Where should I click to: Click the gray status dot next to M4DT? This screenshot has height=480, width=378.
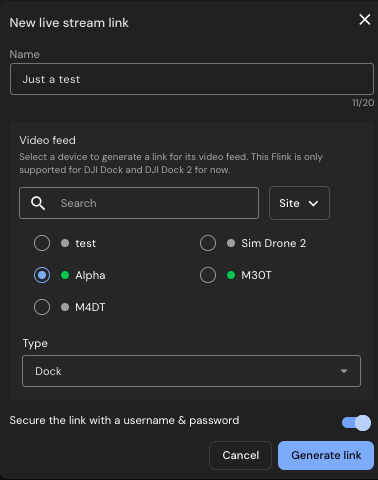click(65, 307)
